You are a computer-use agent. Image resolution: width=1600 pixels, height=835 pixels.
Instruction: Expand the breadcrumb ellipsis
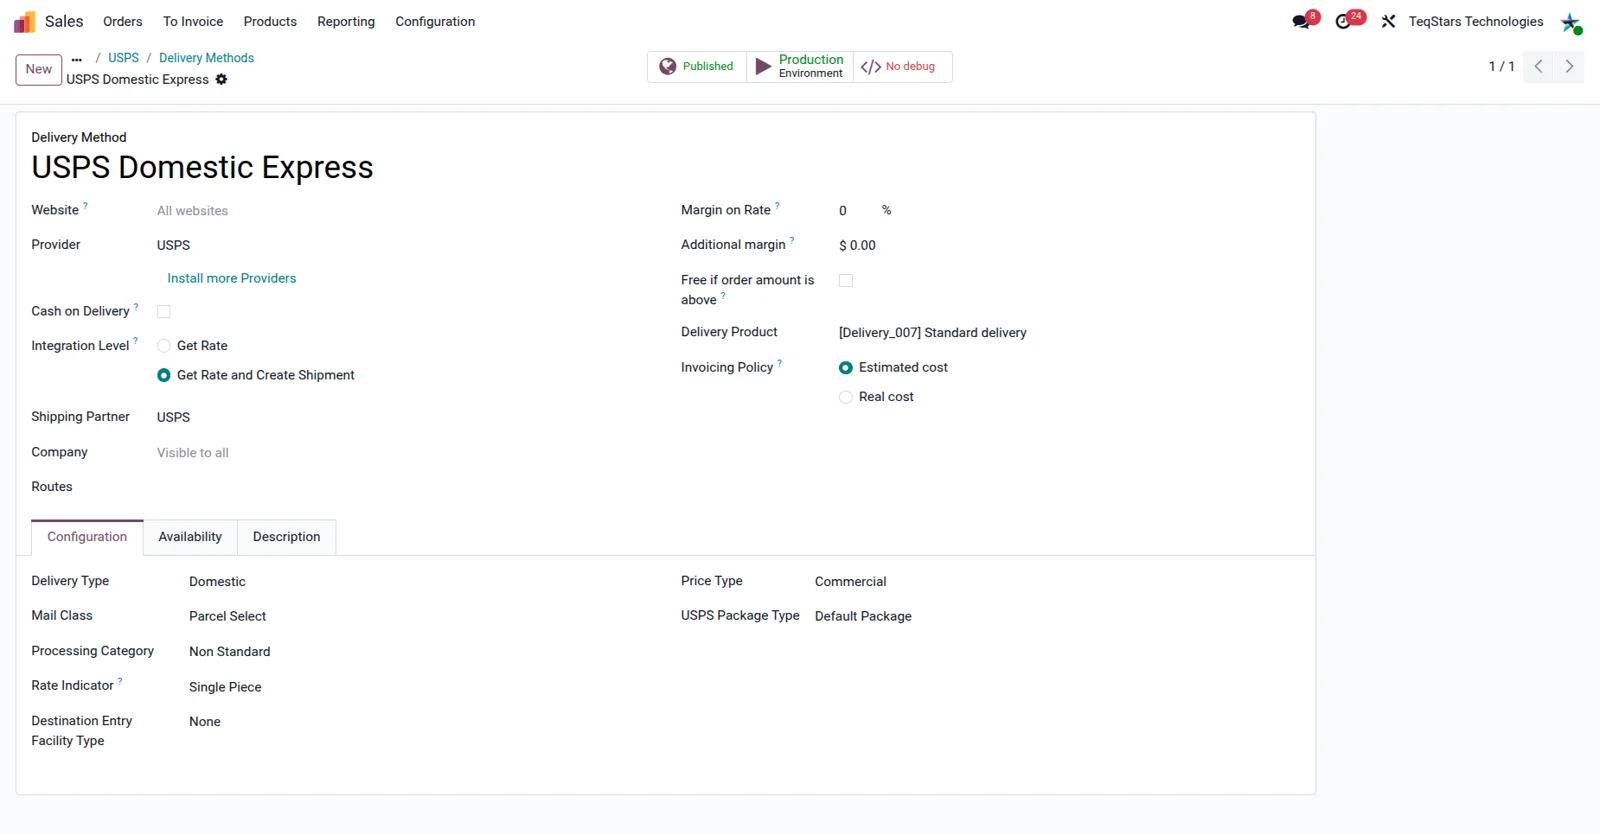point(77,59)
